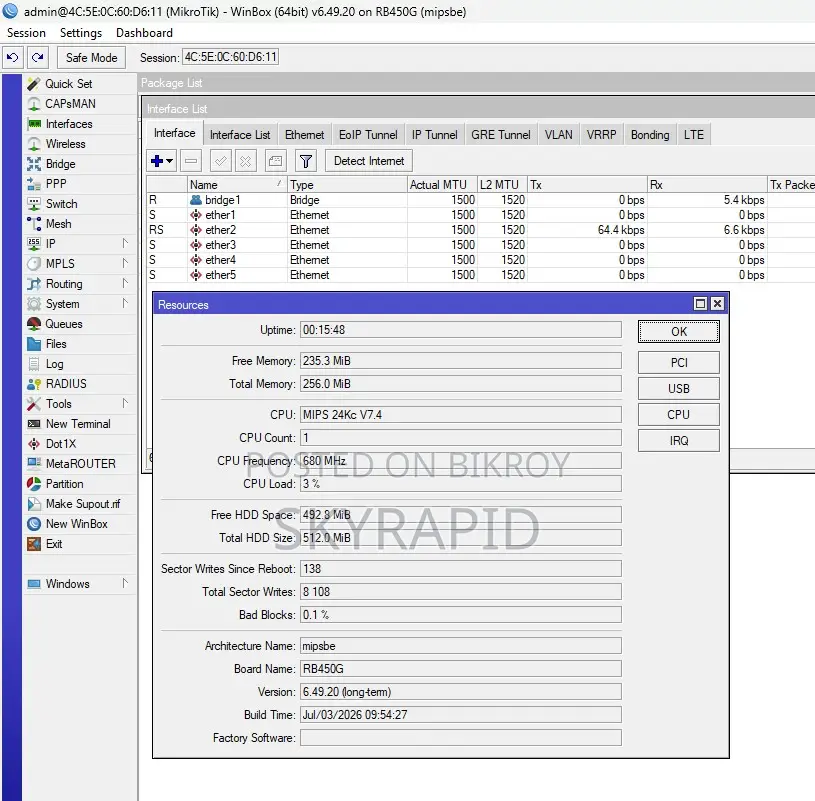This screenshot has height=801, width=815.
Task: Switch to Bonding tab
Action: (650, 135)
